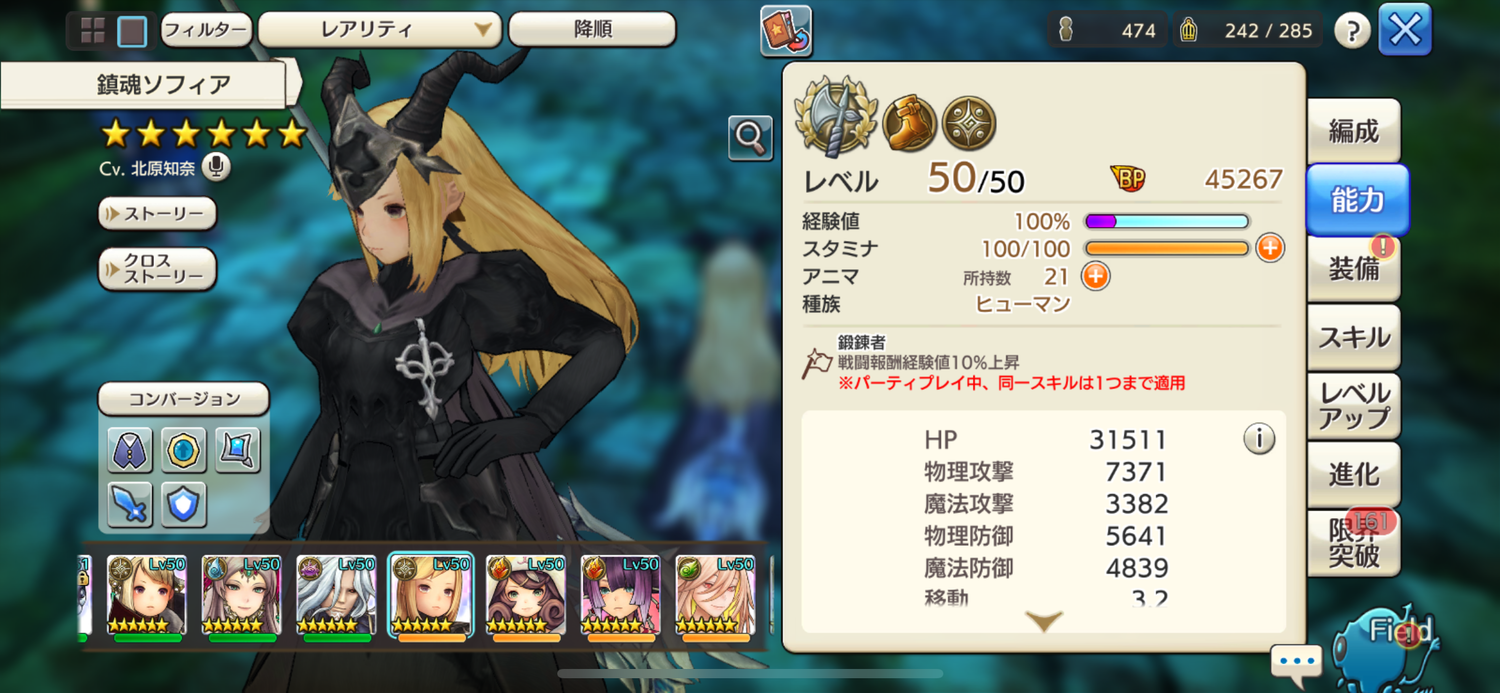The image size is (1500, 693).
Task: Tap the card book swap icon
Action: pos(786,31)
